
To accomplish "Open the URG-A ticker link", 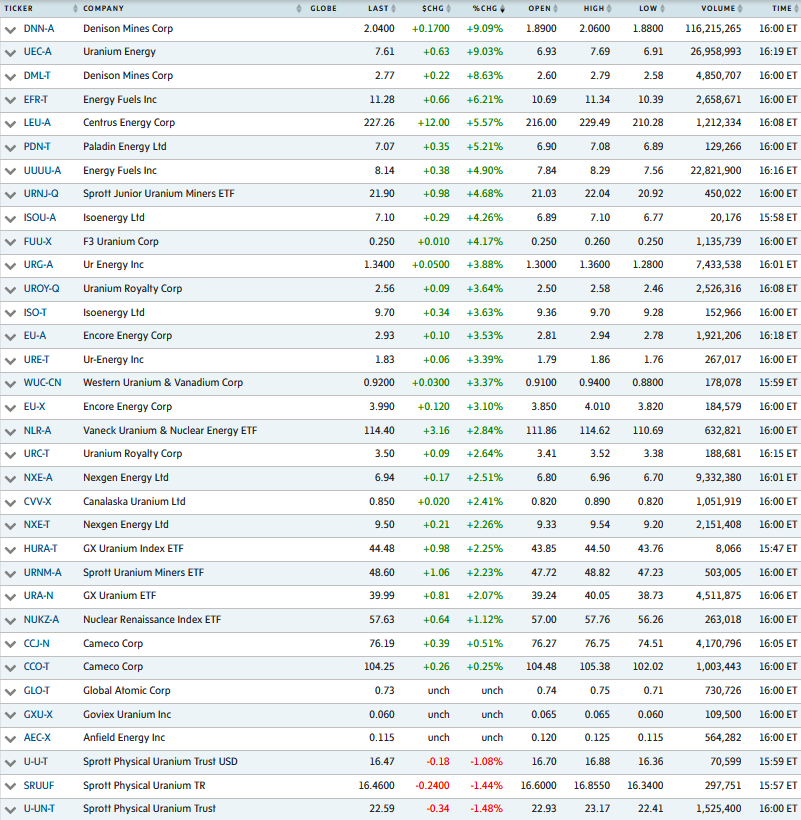I will point(38,265).
